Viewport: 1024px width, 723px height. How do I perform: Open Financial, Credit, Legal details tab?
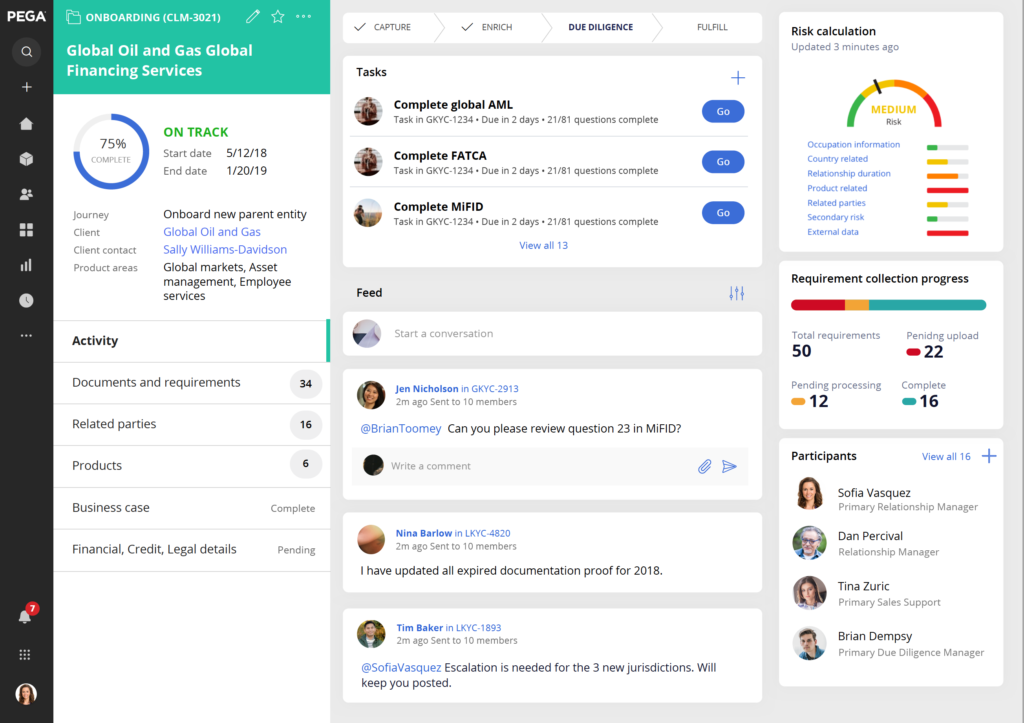(191, 550)
